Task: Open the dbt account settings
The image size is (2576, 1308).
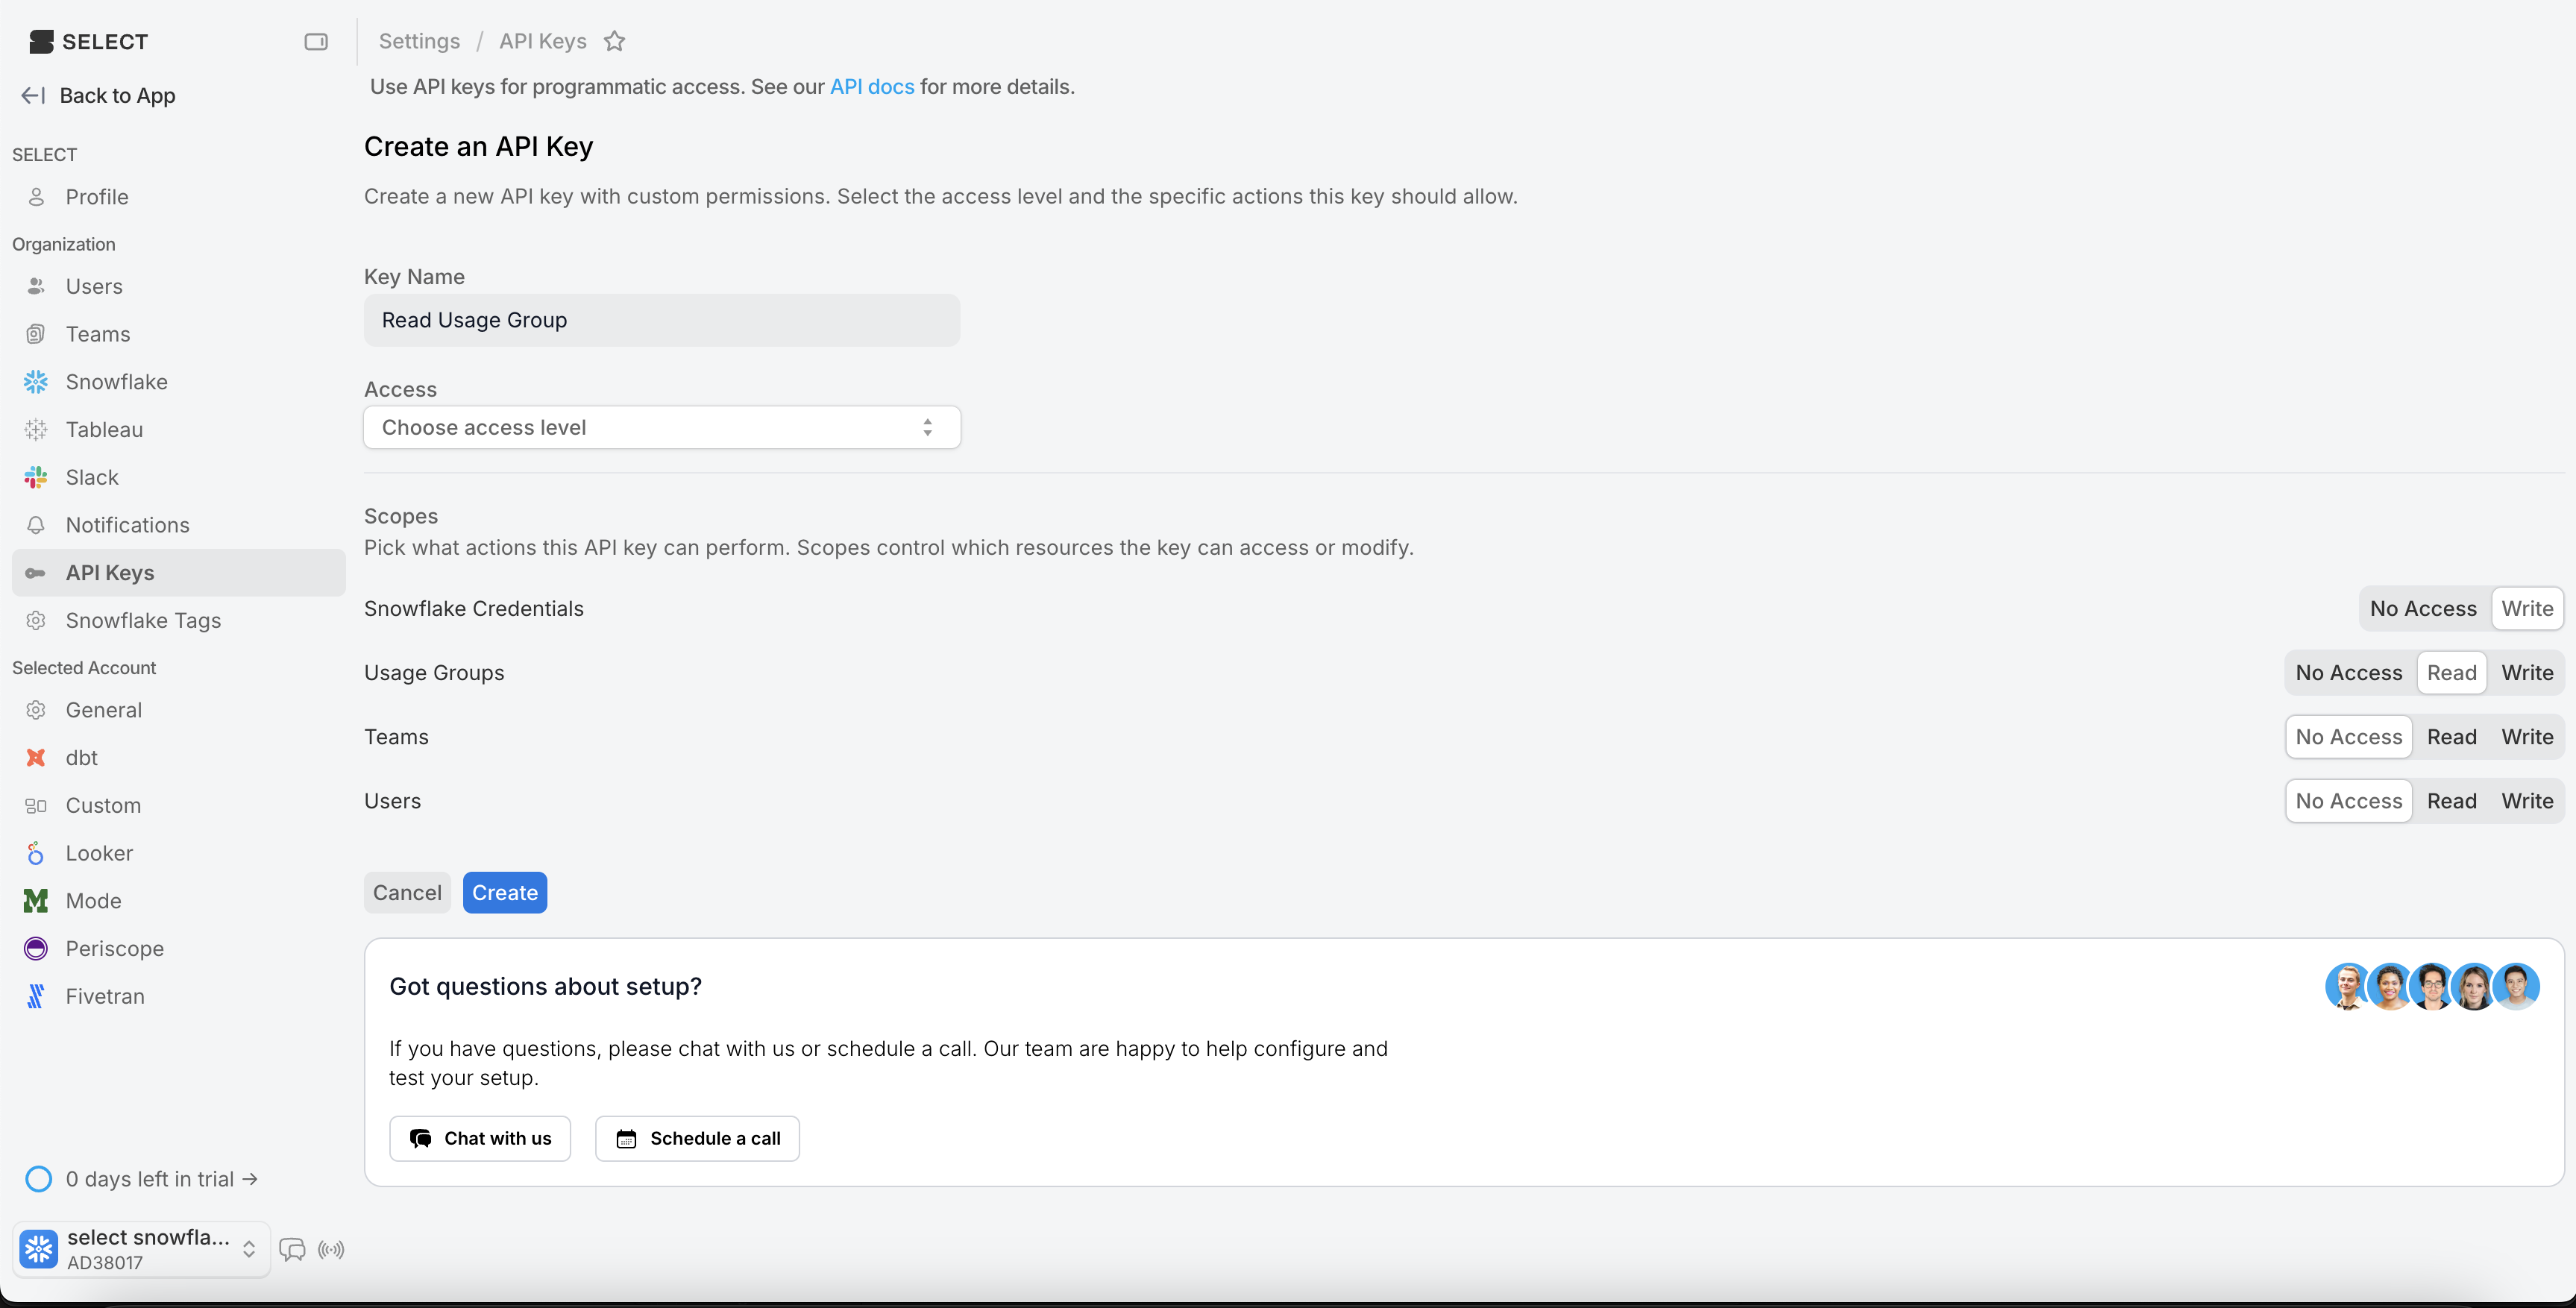Action: point(80,757)
